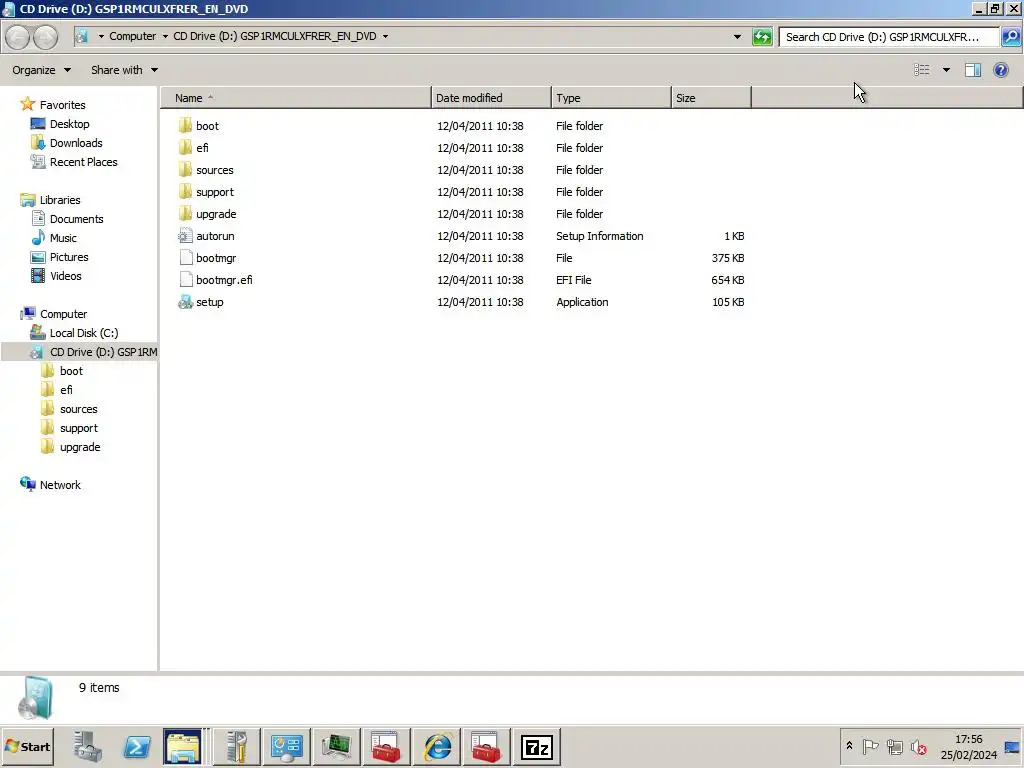Open Help via the question mark icon
The height and width of the screenshot is (768, 1024).
(1000, 70)
